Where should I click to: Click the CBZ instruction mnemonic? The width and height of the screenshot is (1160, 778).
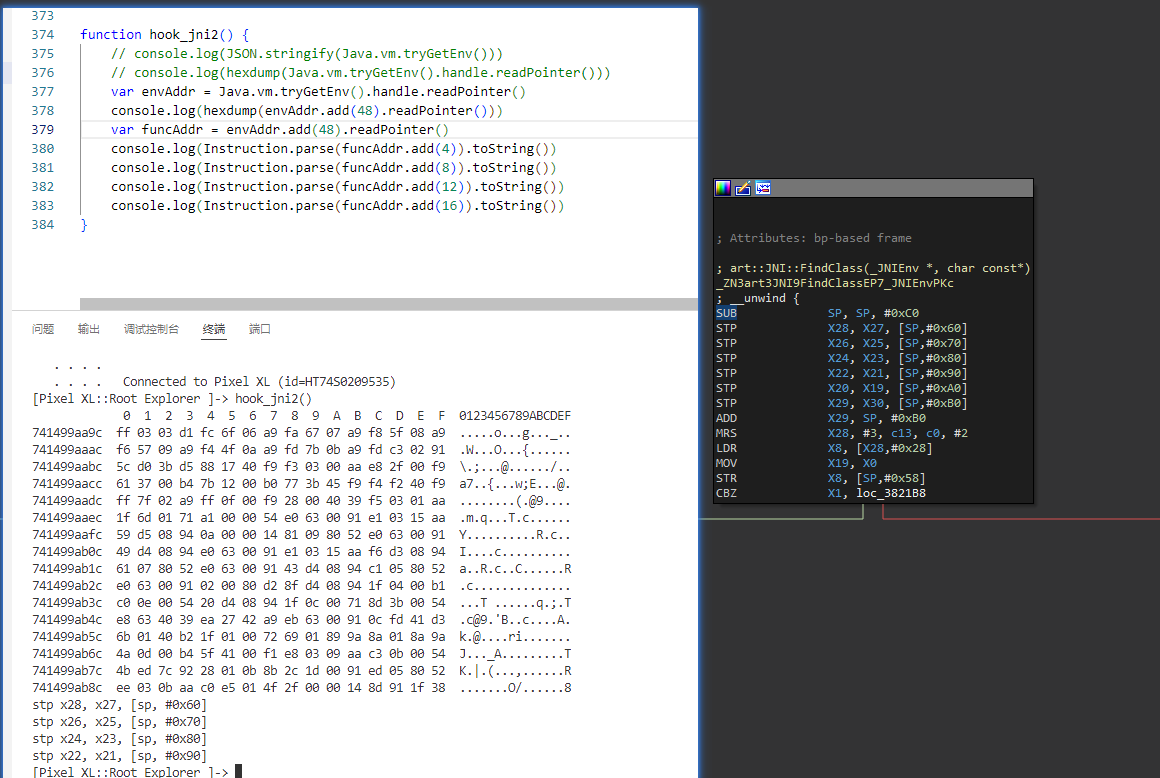(726, 493)
